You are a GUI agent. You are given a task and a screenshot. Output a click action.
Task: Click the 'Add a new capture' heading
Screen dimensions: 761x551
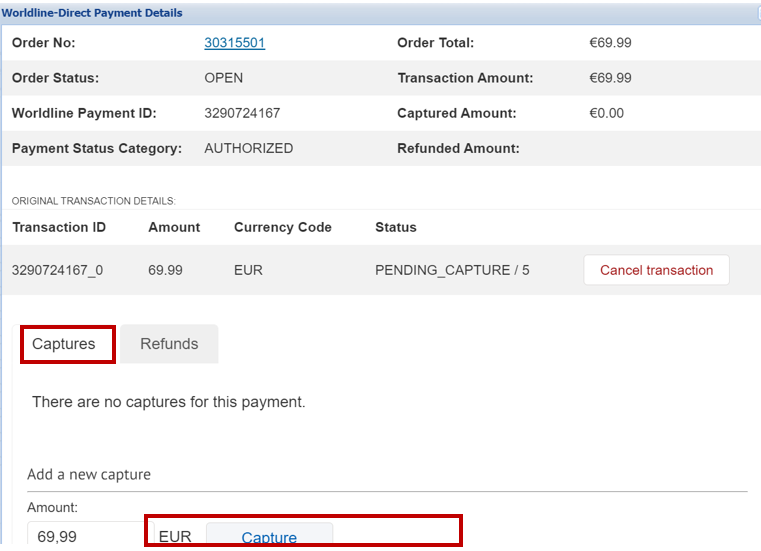(x=89, y=474)
